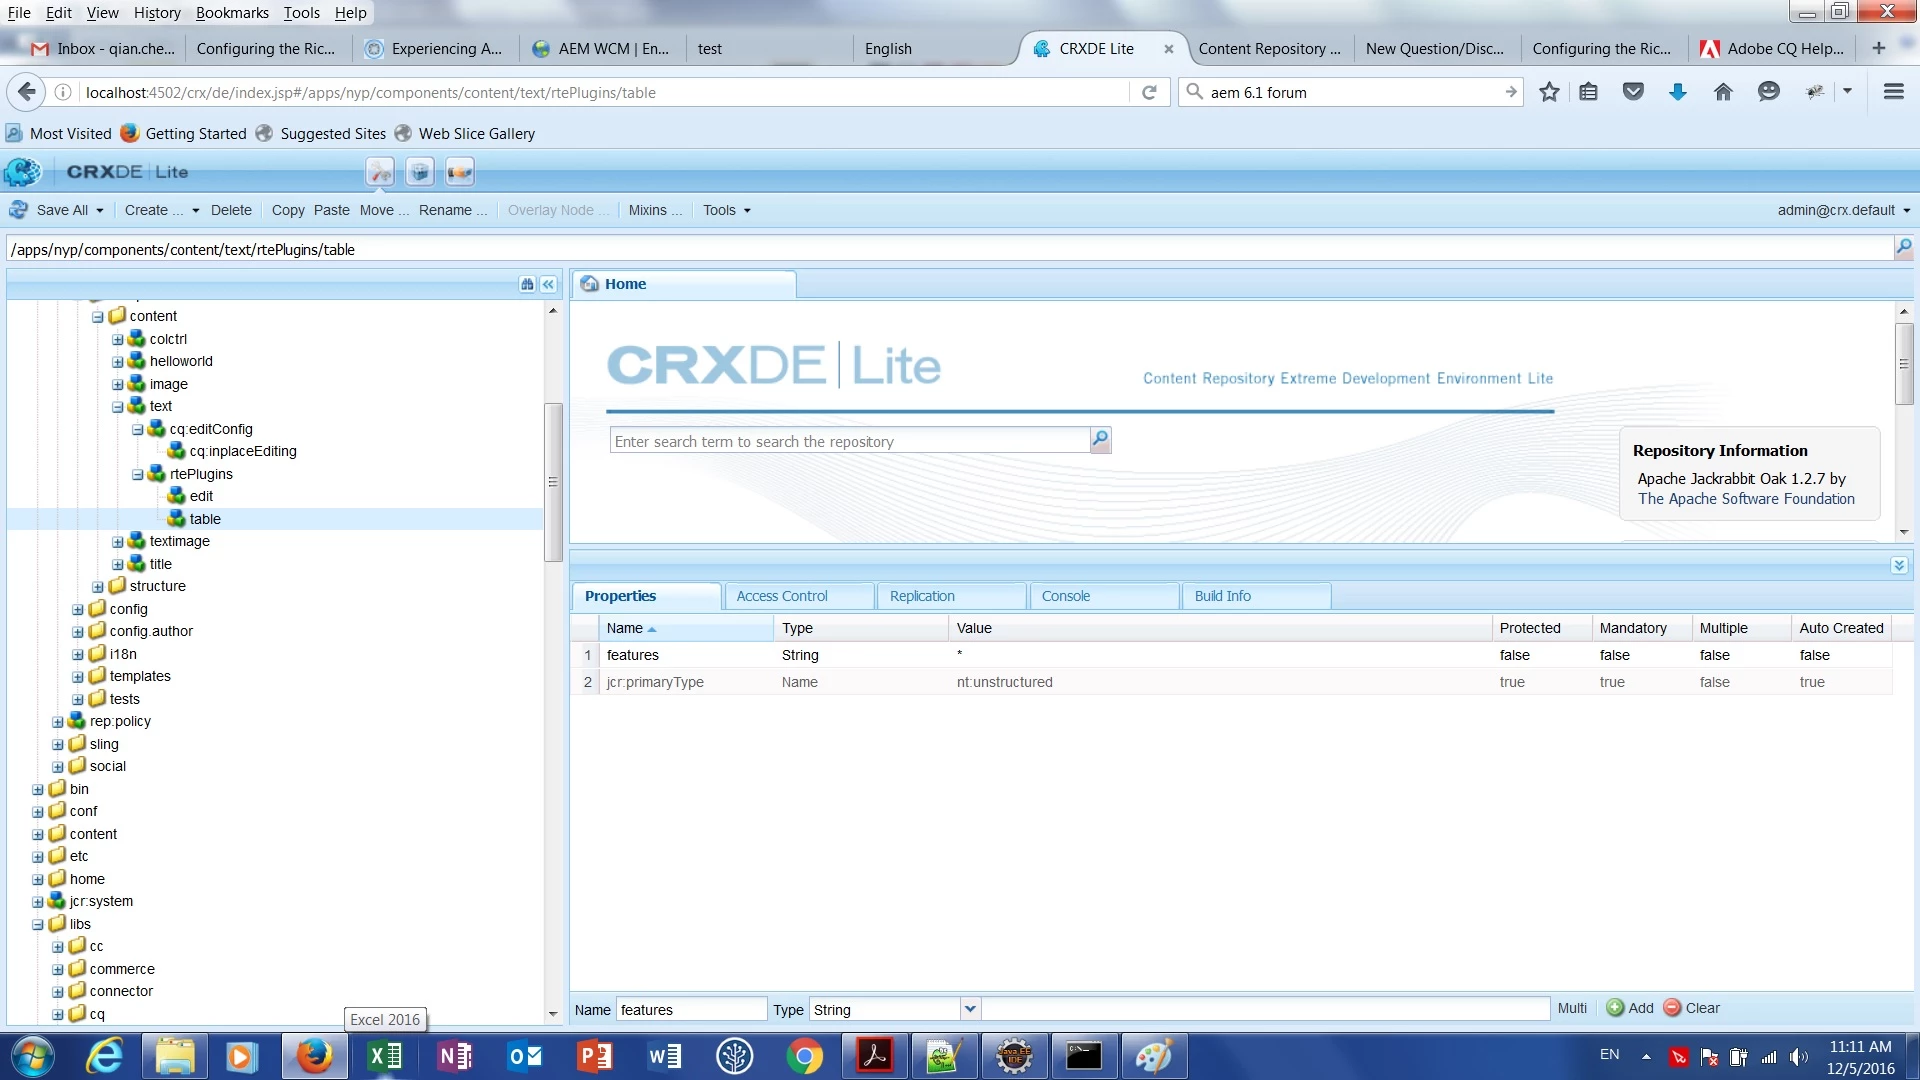Image resolution: width=1920 pixels, height=1080 pixels.
Task: Collapse the rtePlugins tree node
Action: click(x=138, y=475)
